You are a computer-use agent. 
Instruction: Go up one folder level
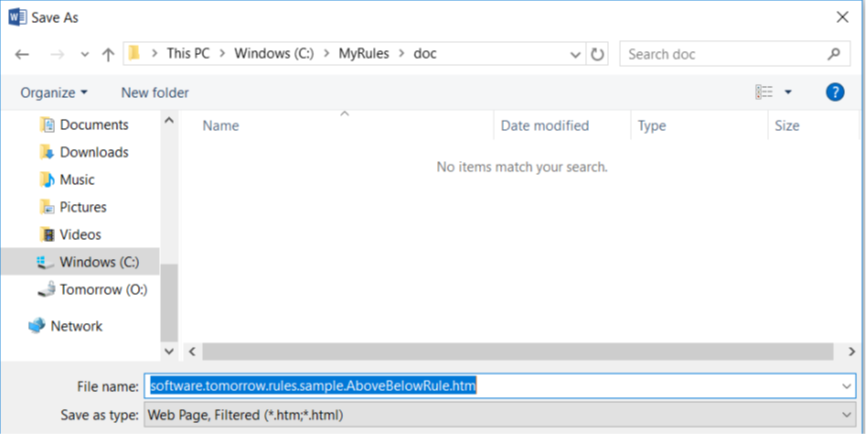coord(107,54)
